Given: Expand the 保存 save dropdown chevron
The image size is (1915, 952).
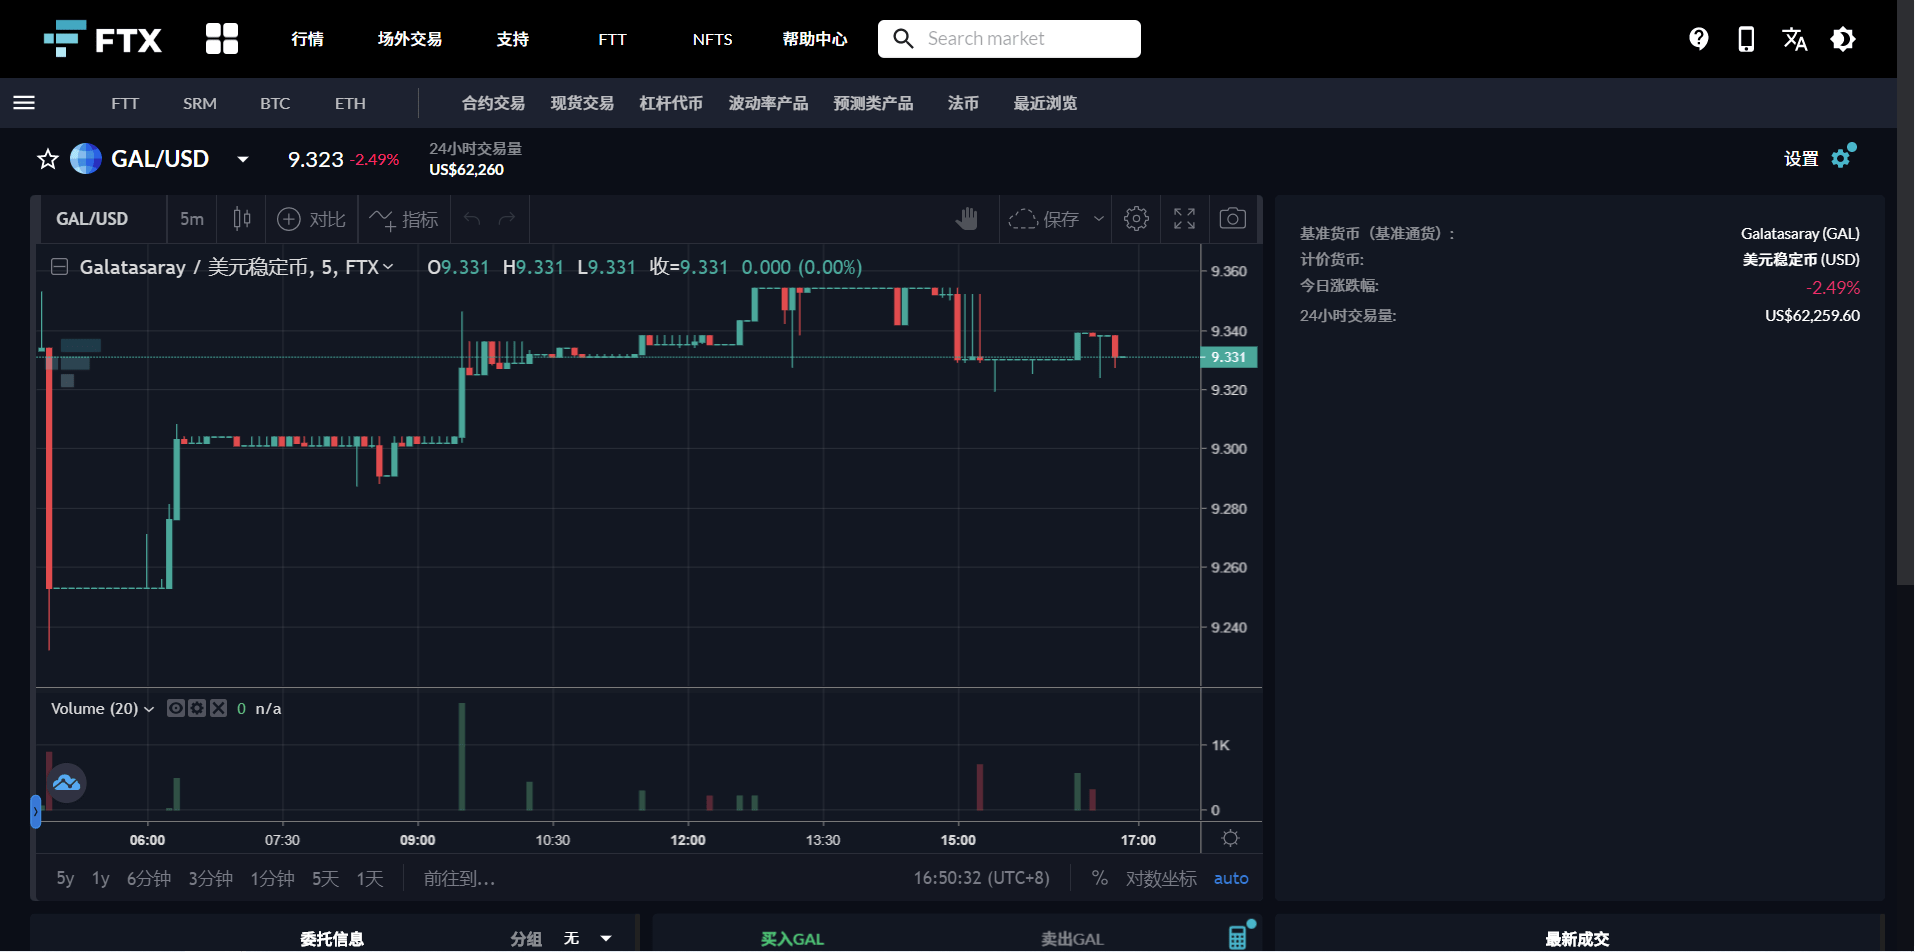Looking at the screenshot, I should 1099,219.
